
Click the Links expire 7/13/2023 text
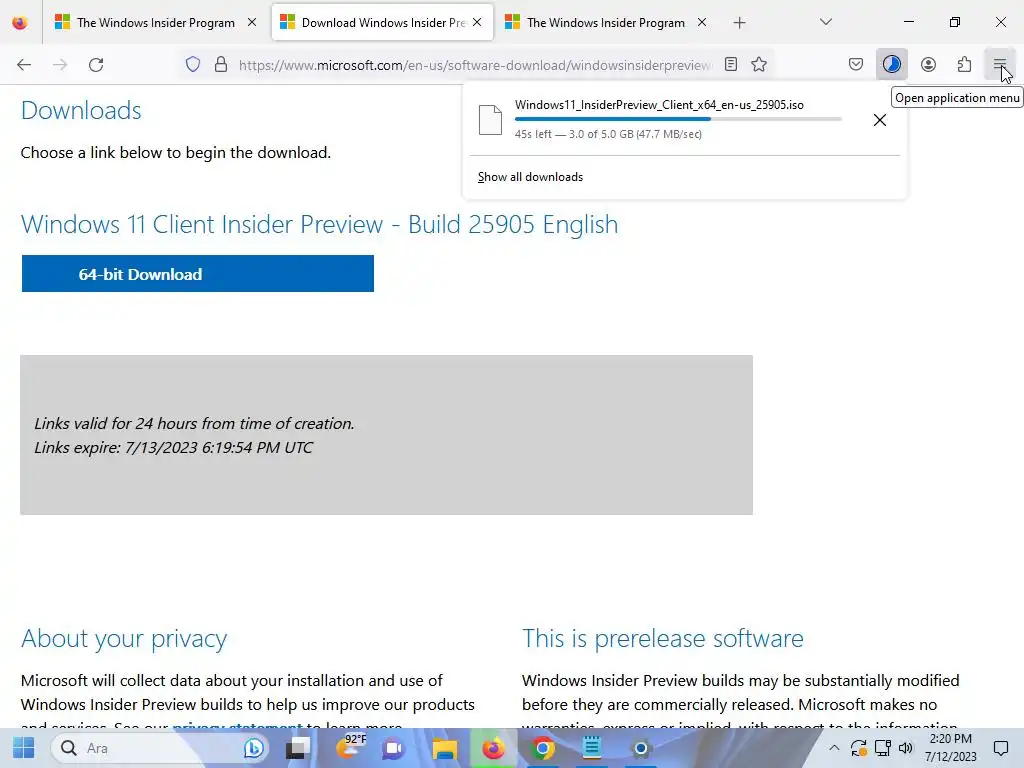pos(173,447)
